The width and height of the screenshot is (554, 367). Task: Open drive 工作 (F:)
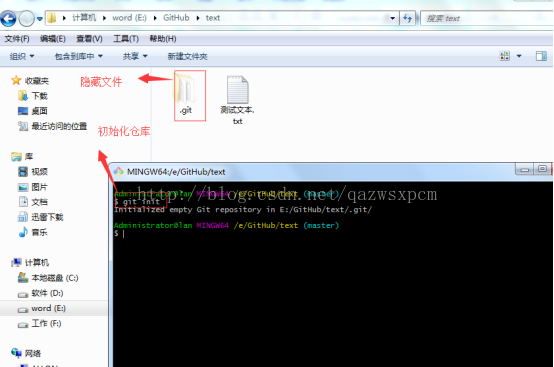click(x=40, y=324)
